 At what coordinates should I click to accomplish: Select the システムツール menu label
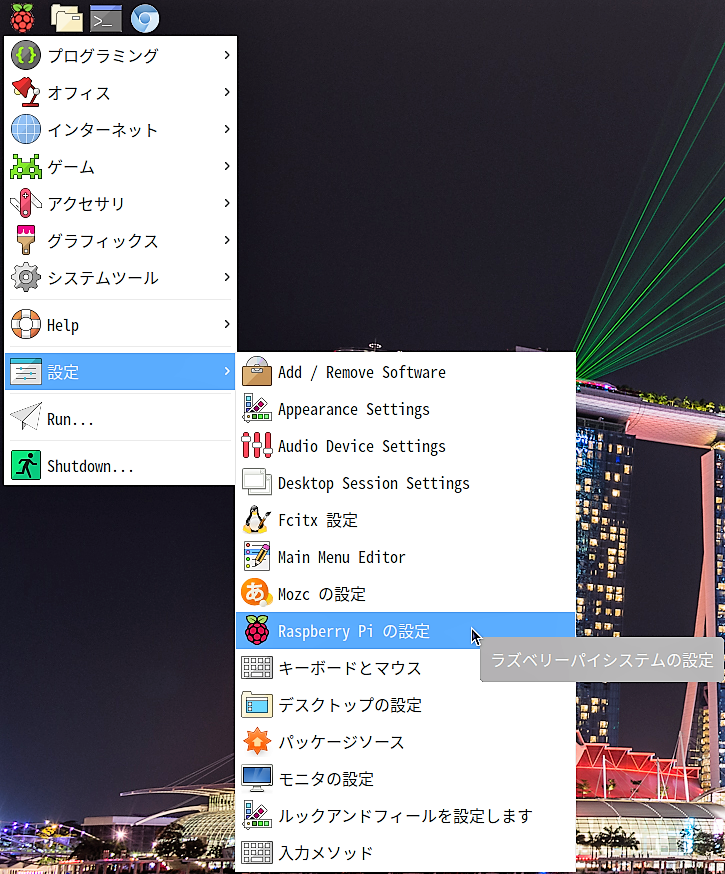click(x=103, y=278)
